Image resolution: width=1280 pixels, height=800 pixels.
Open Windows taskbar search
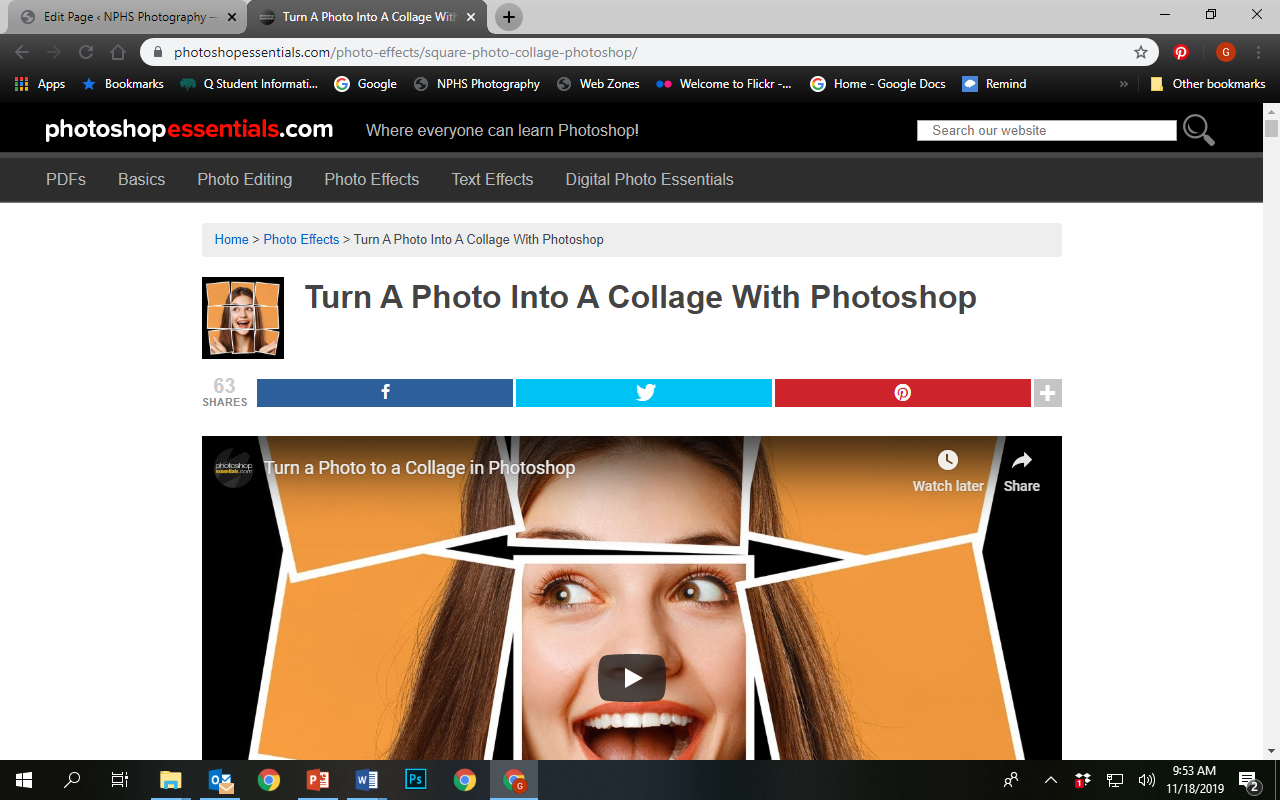point(72,780)
